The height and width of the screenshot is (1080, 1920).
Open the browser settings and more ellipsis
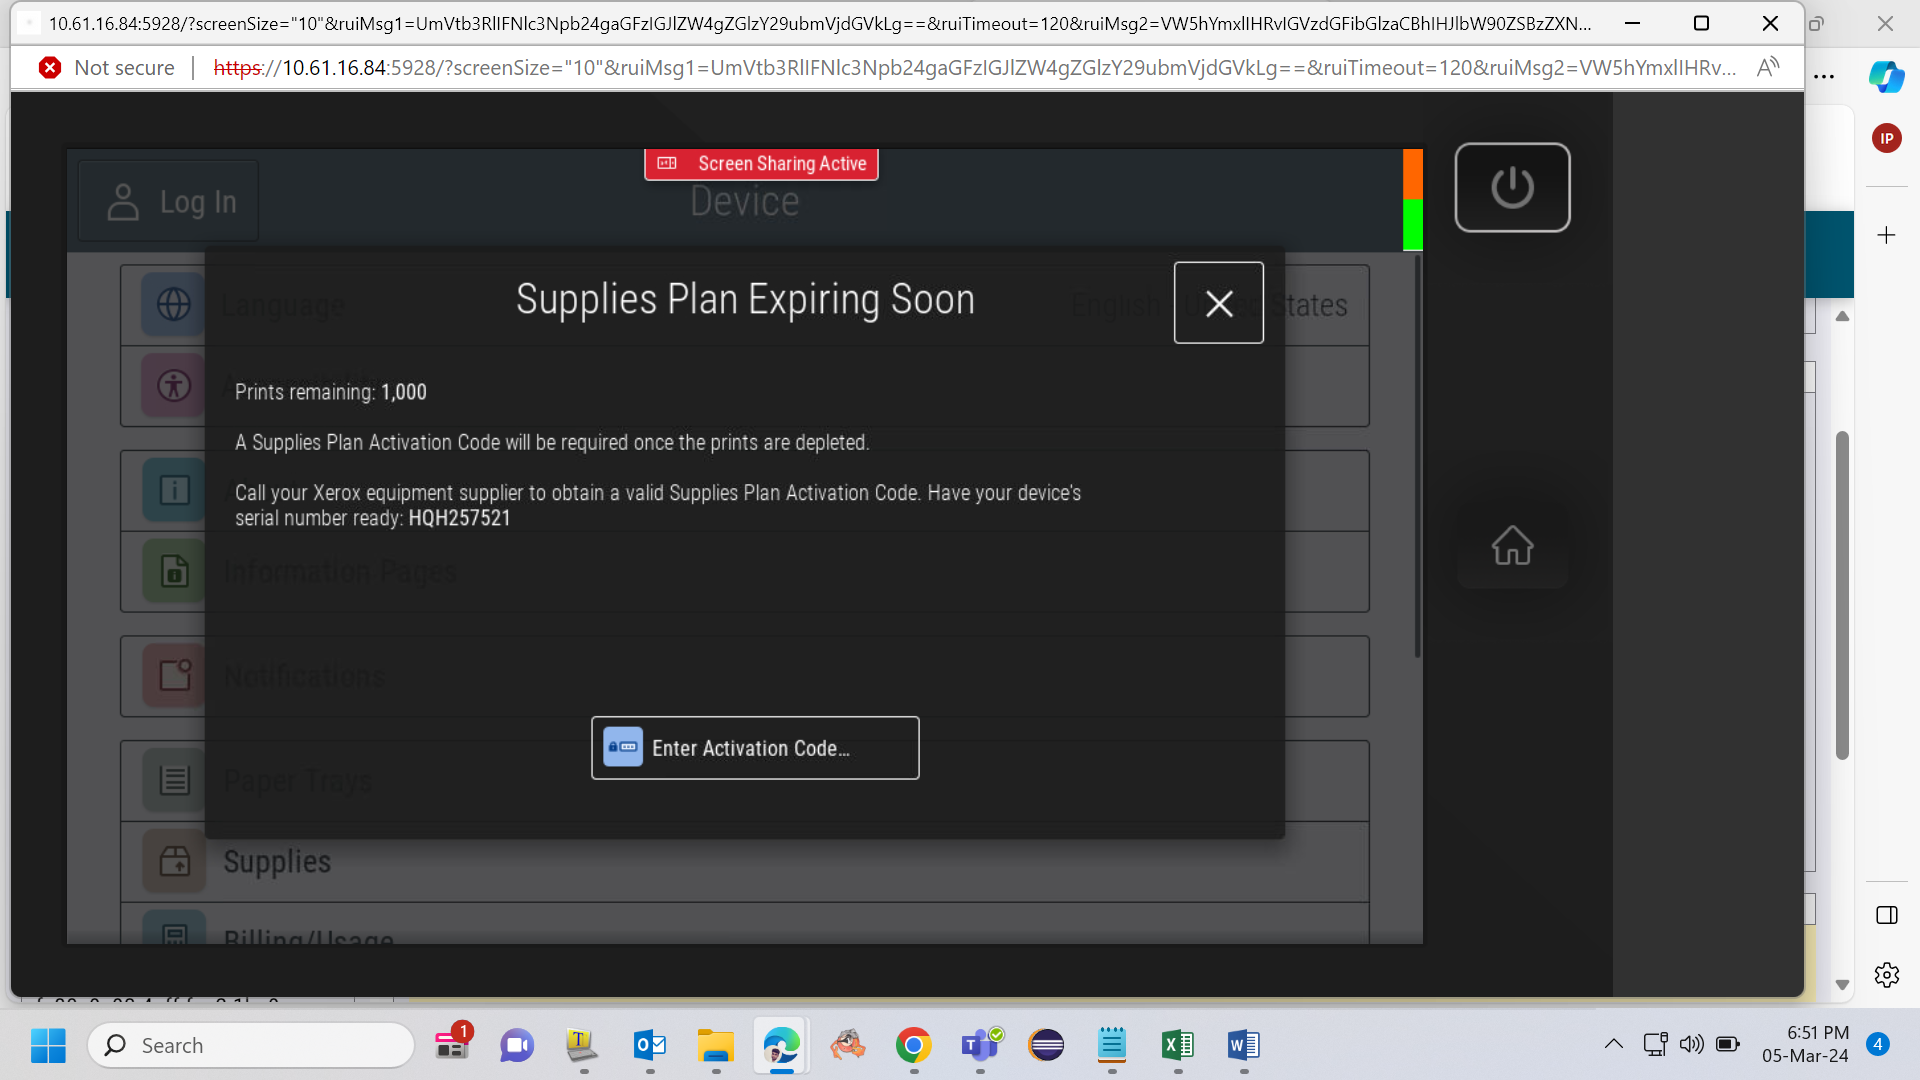[1824, 76]
